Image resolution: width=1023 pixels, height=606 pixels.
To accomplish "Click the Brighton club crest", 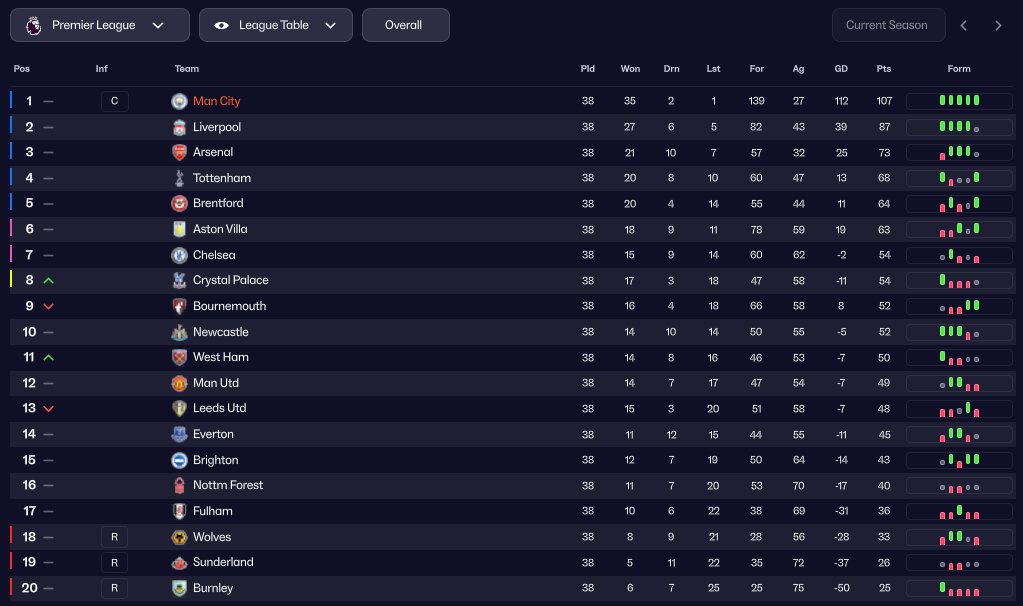I will point(179,460).
